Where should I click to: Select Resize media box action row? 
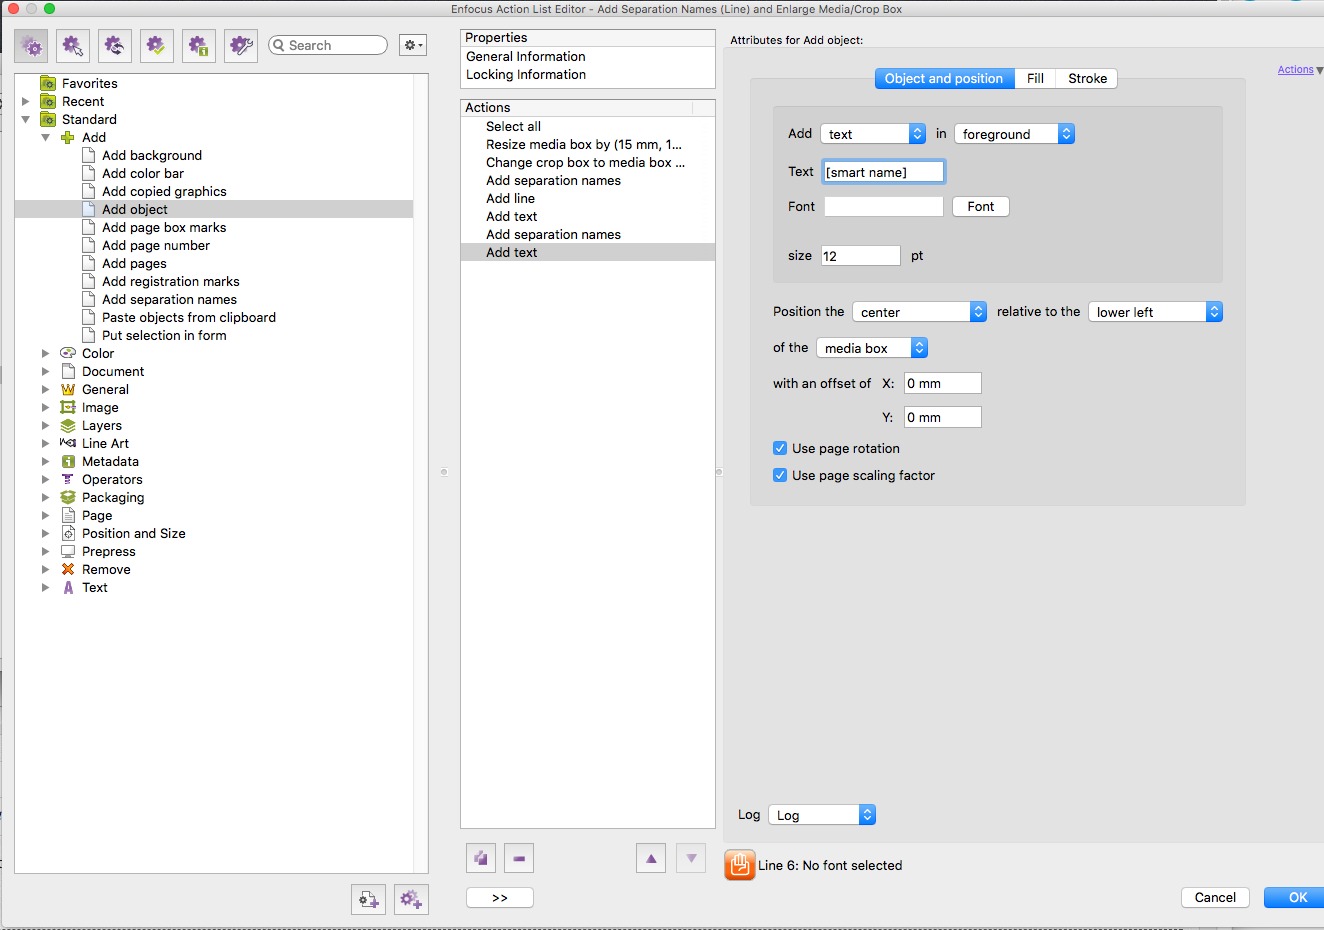pyautogui.click(x=588, y=144)
